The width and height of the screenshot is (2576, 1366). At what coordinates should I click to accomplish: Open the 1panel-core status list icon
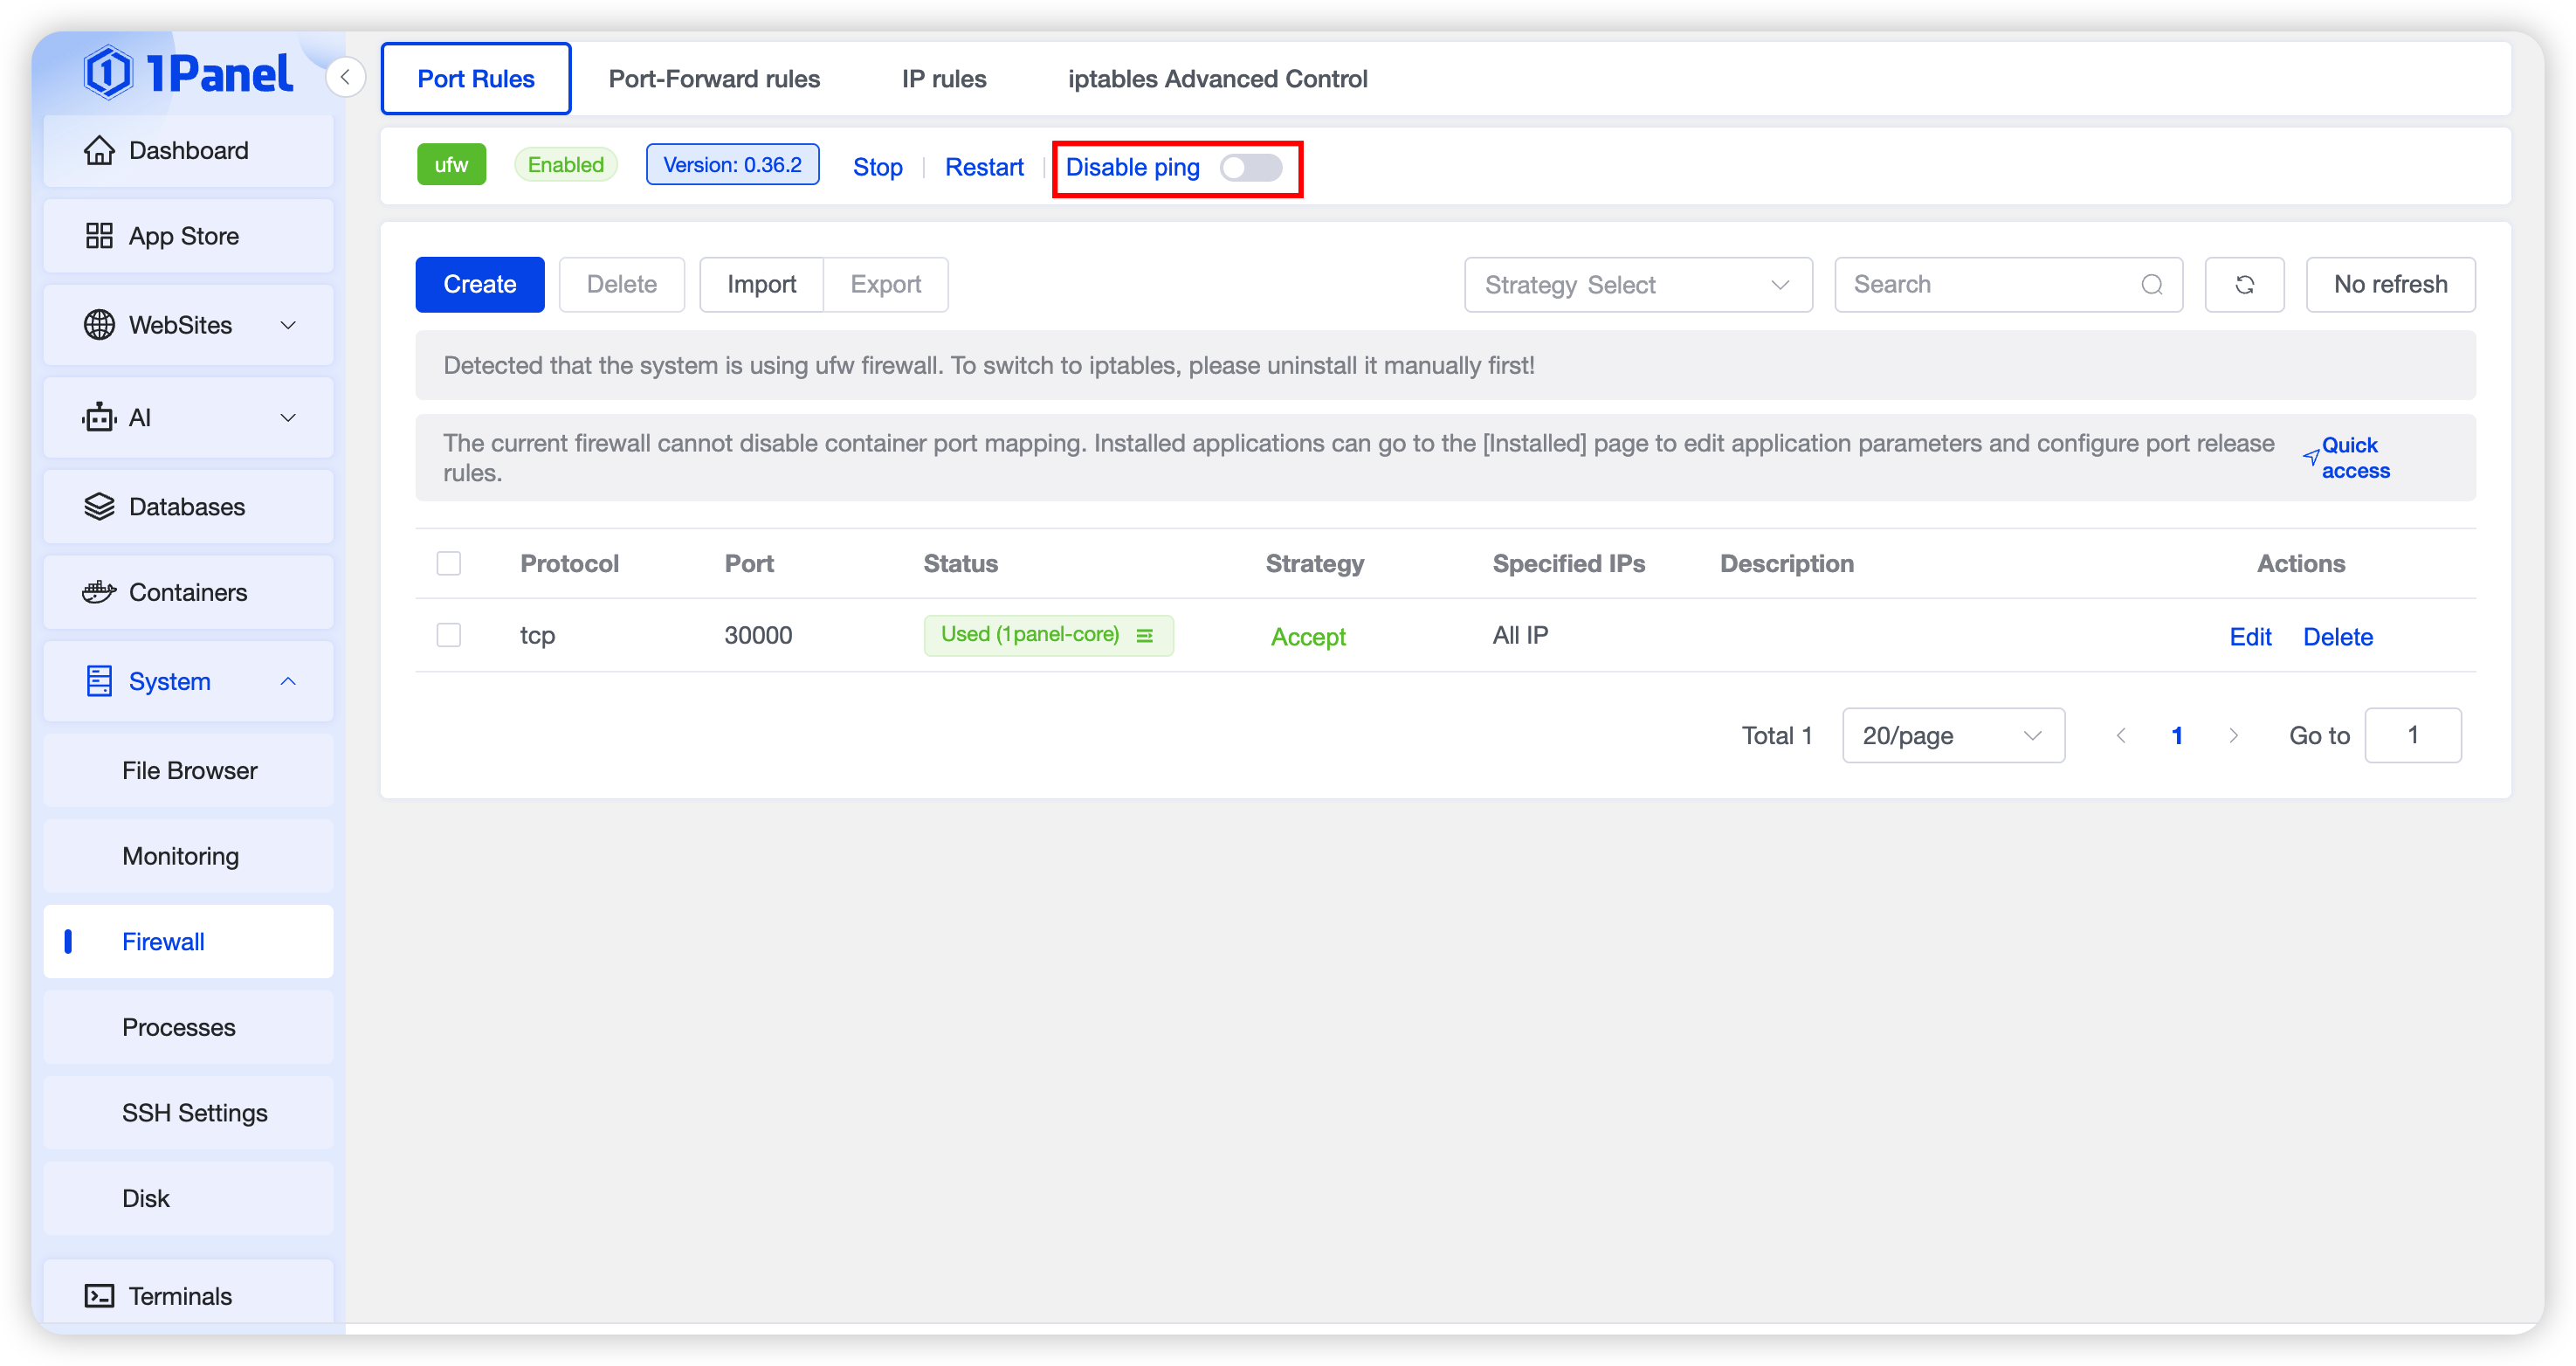click(1145, 636)
